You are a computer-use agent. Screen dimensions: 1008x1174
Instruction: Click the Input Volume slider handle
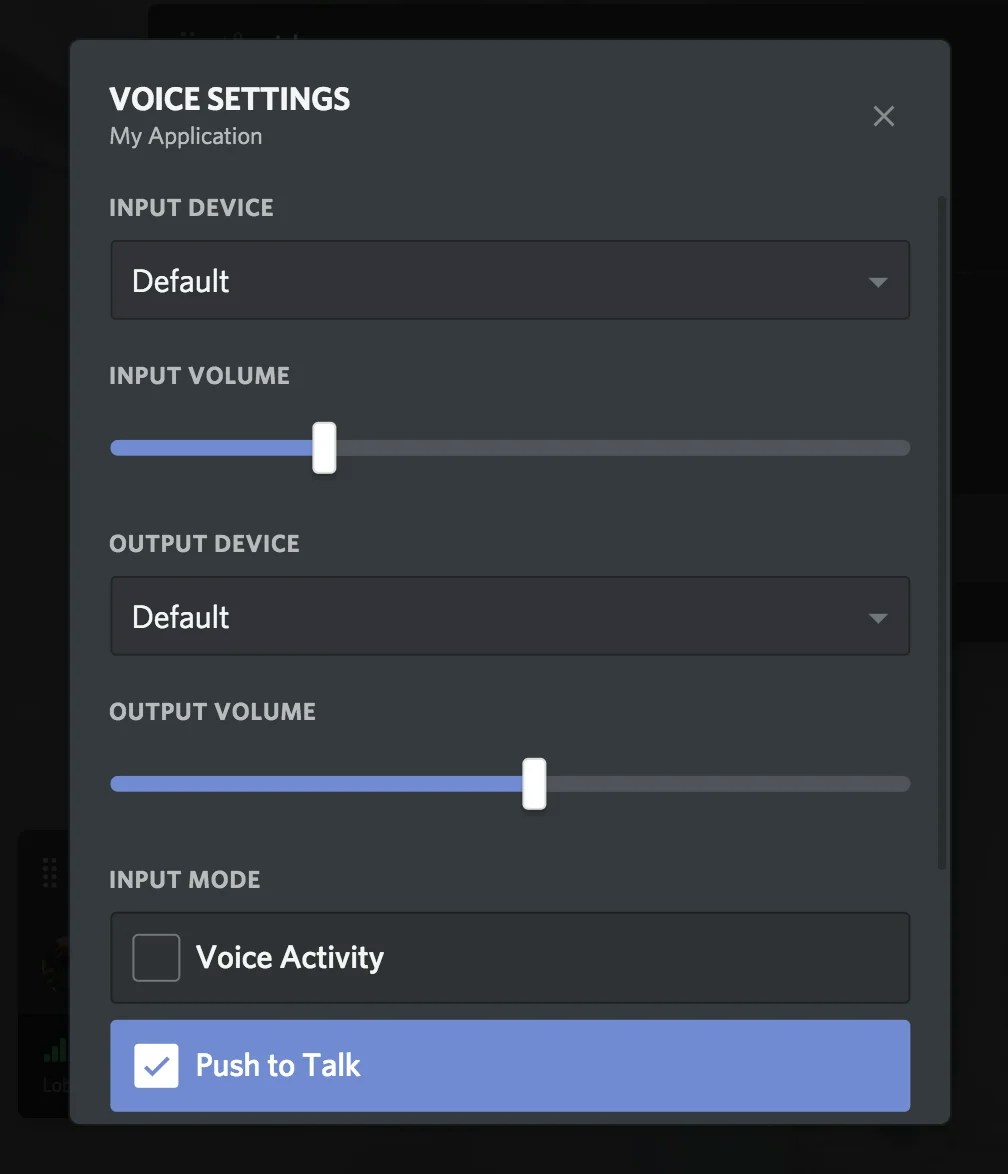pyautogui.click(x=324, y=448)
